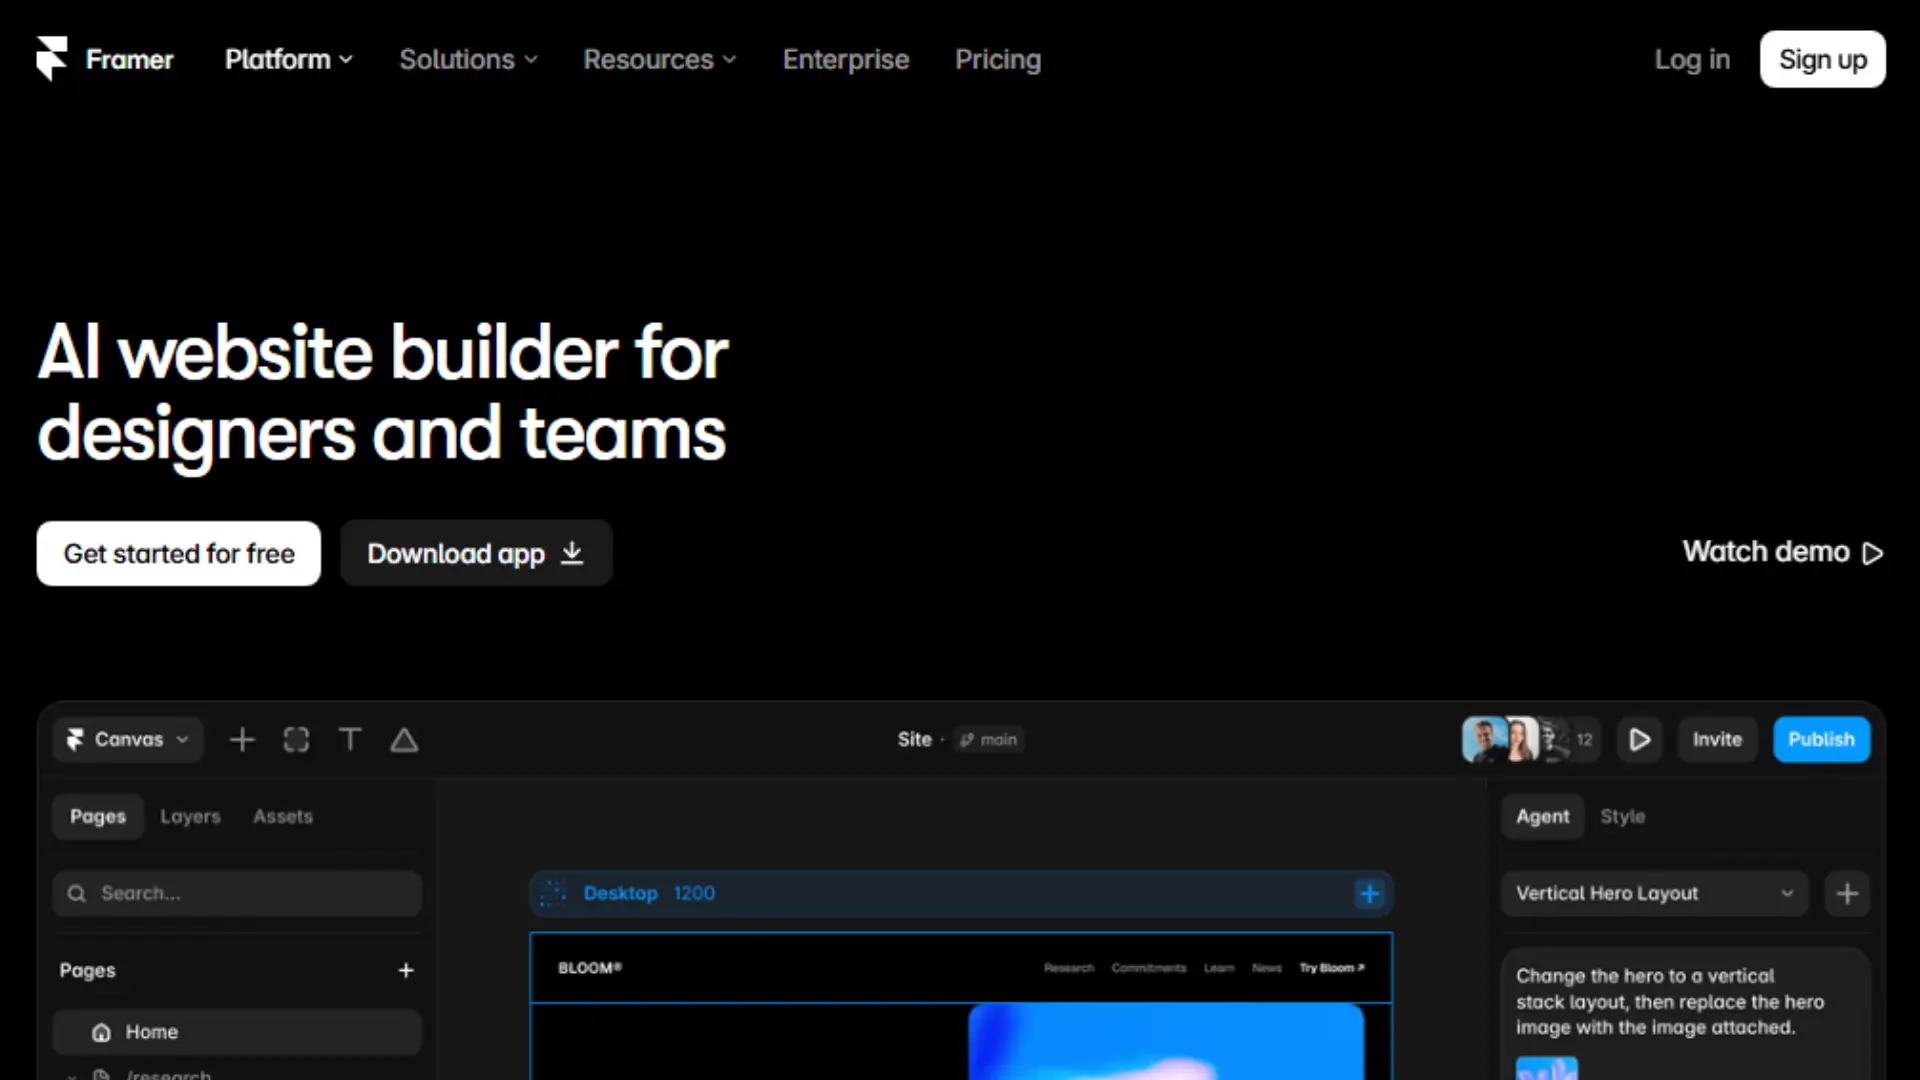Open the Style tab

(x=1622, y=817)
